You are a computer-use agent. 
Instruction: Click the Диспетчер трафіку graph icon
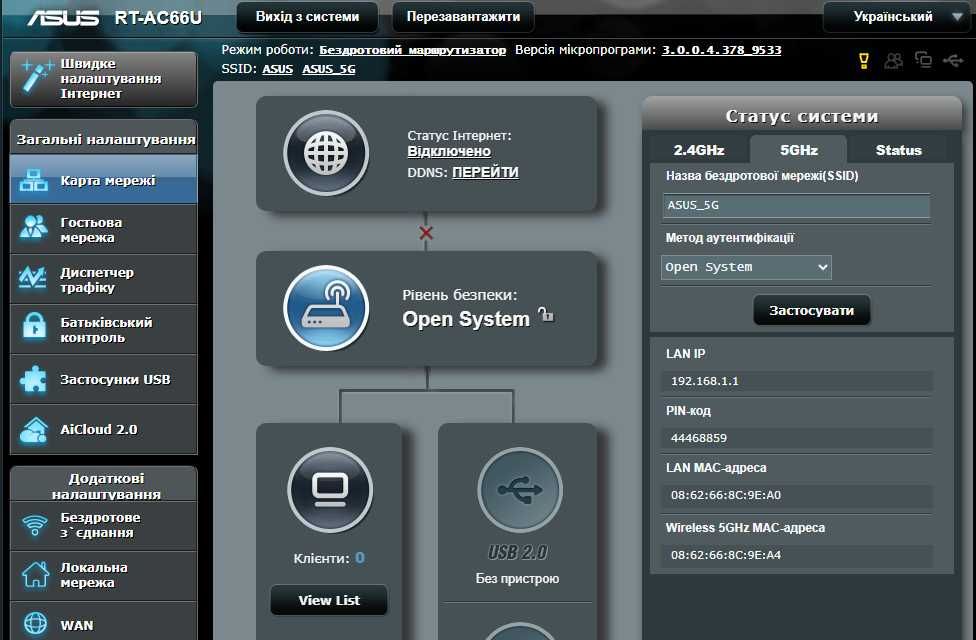click(x=32, y=278)
